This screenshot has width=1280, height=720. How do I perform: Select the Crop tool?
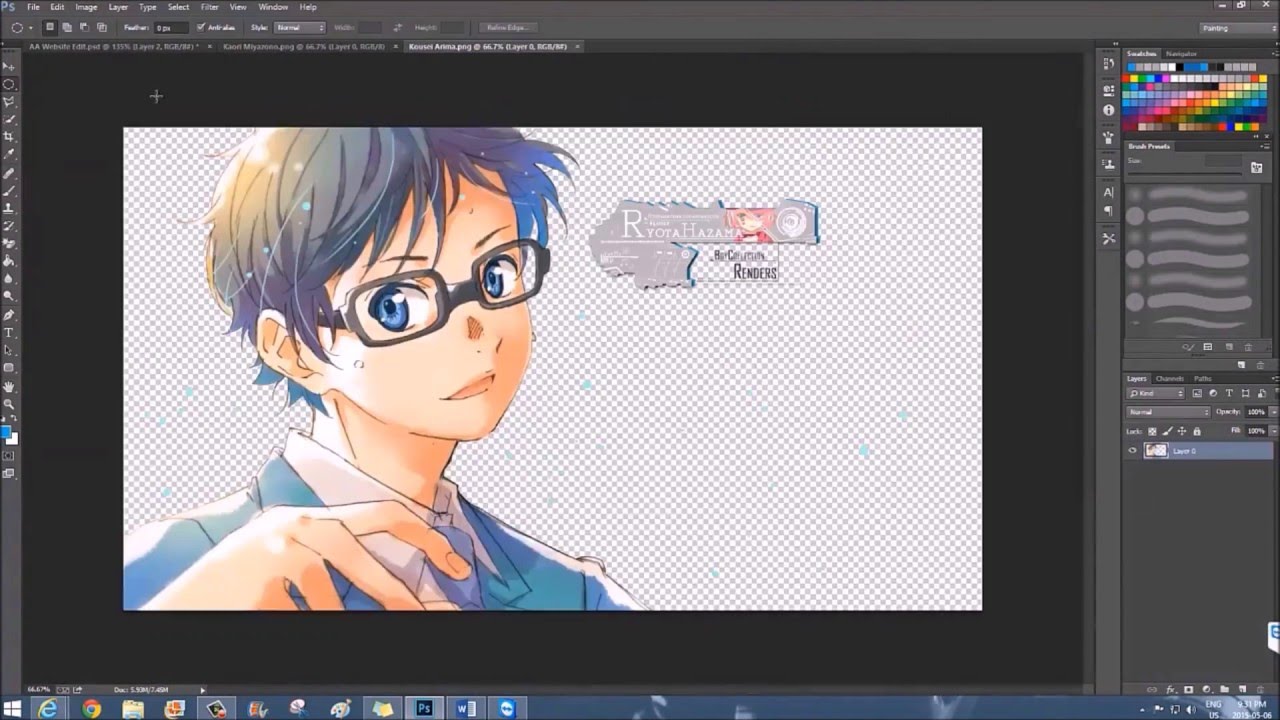[9, 137]
